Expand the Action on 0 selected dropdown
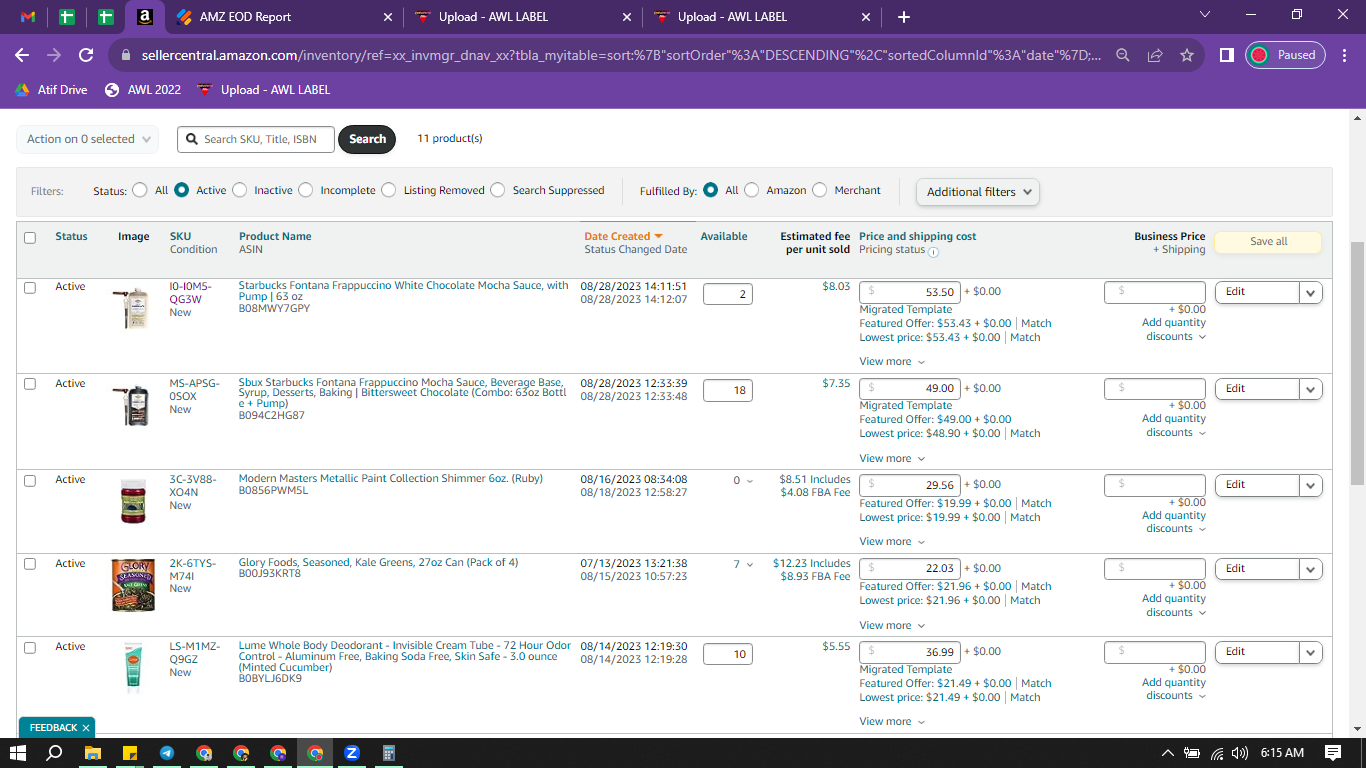This screenshot has width=1366, height=768. click(x=88, y=139)
